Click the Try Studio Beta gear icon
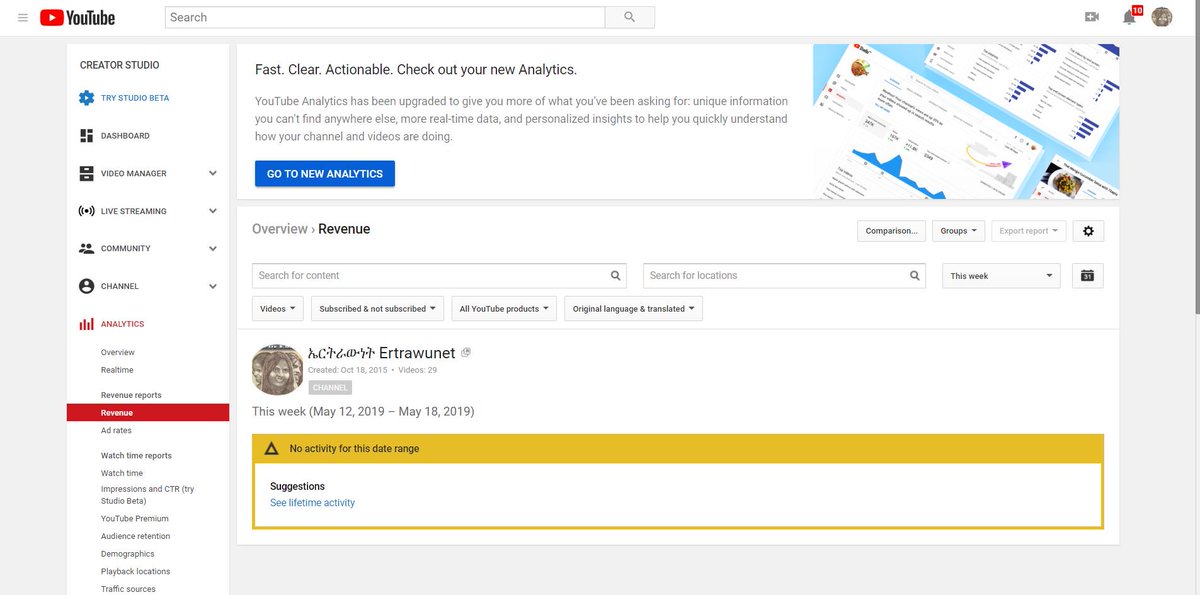The image size is (1200, 595). [87, 98]
